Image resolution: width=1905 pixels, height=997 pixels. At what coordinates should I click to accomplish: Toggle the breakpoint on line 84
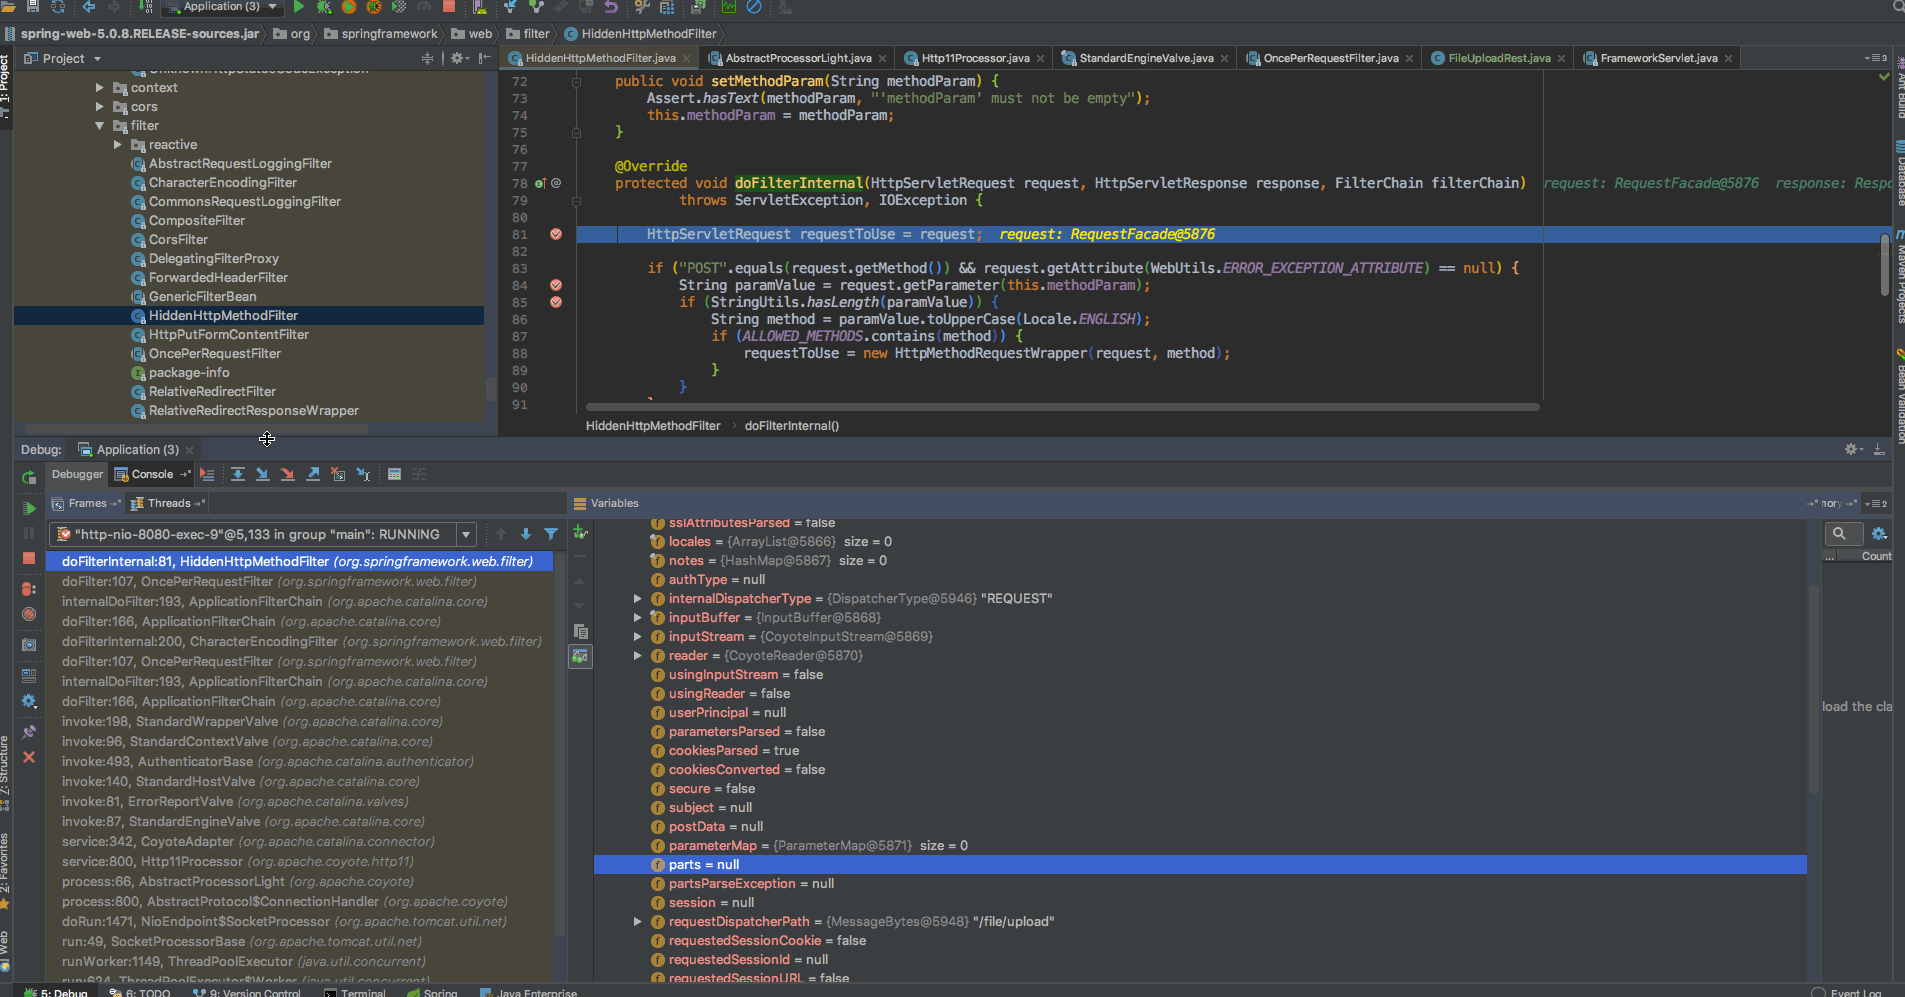click(556, 285)
